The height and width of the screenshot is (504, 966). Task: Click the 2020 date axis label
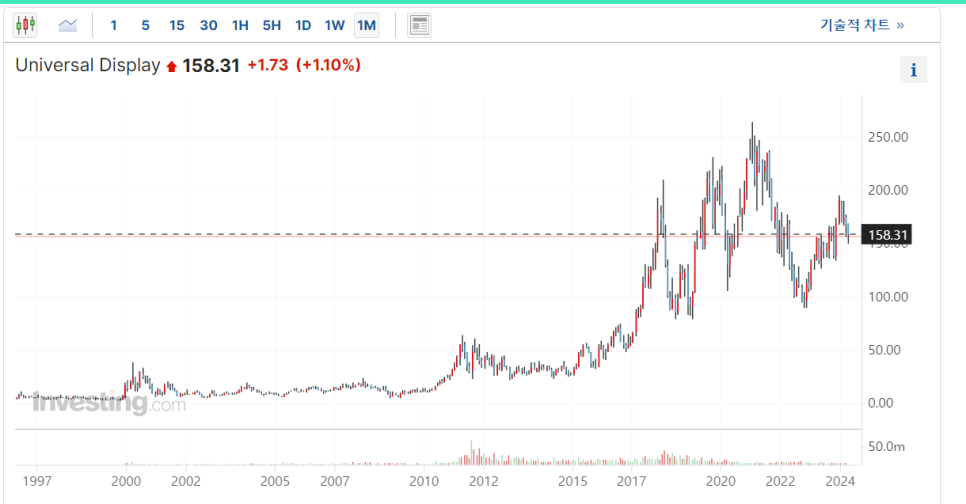(721, 481)
